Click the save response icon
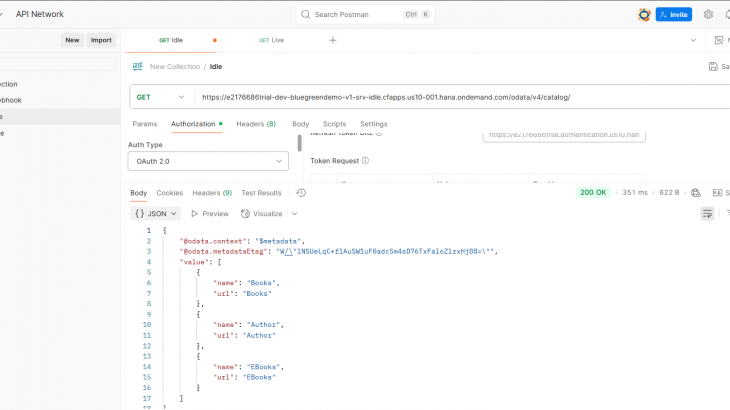The image size is (730, 410). pos(717,193)
